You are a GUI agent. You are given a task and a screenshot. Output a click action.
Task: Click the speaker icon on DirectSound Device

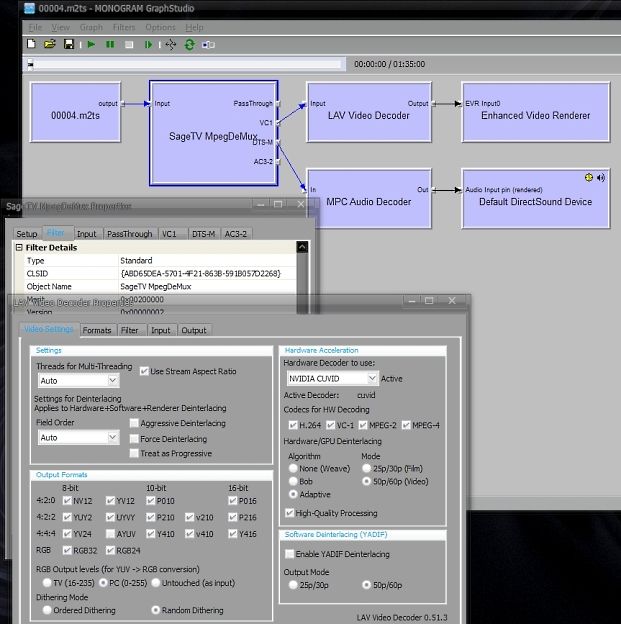[601, 179]
